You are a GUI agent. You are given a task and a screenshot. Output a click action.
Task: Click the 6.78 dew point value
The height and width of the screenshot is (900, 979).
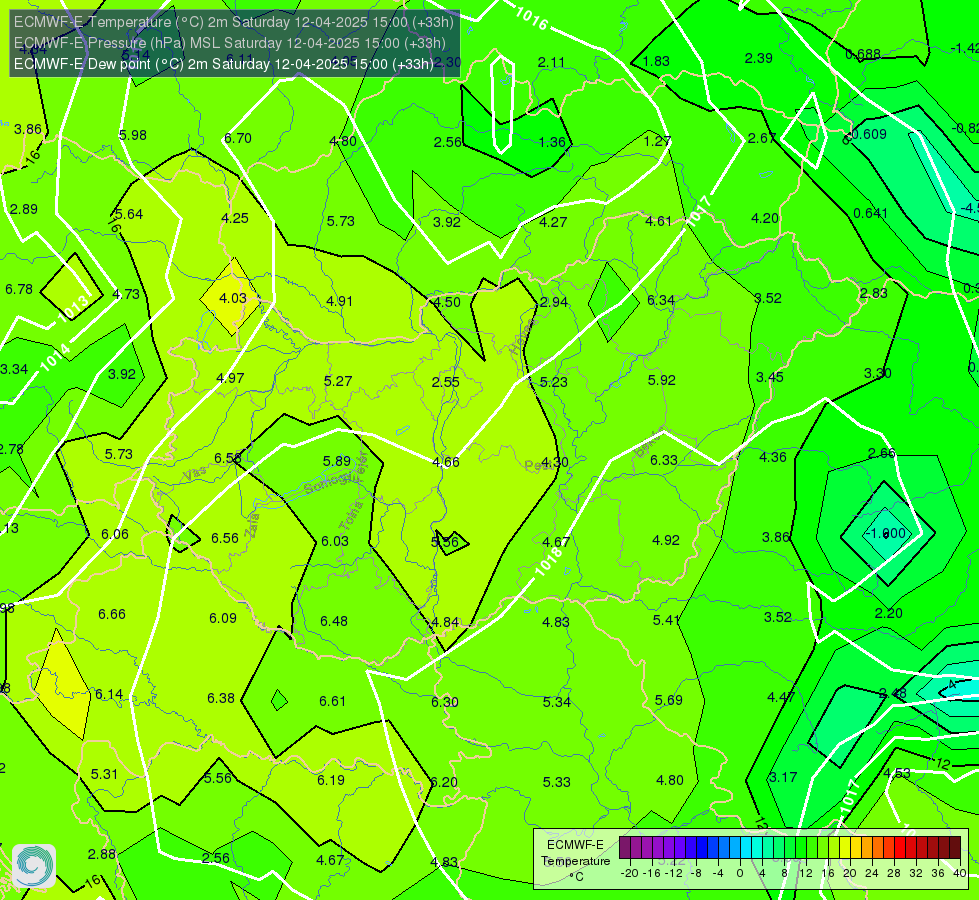tap(19, 289)
